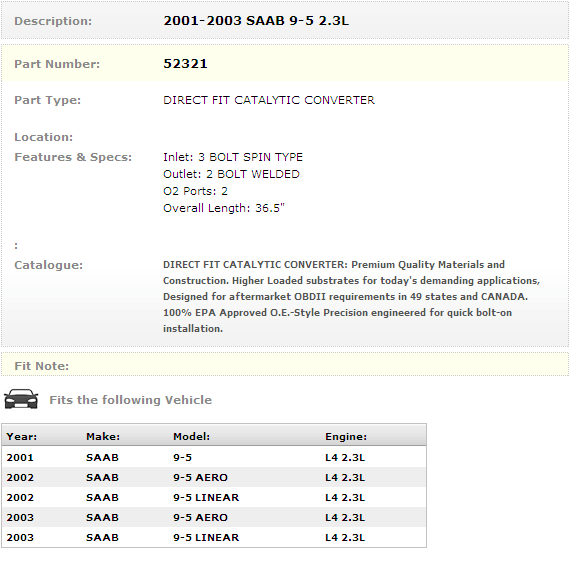Viewport: 570px width, 572px height.
Task: Click the Engine column header
Action: tap(346, 437)
